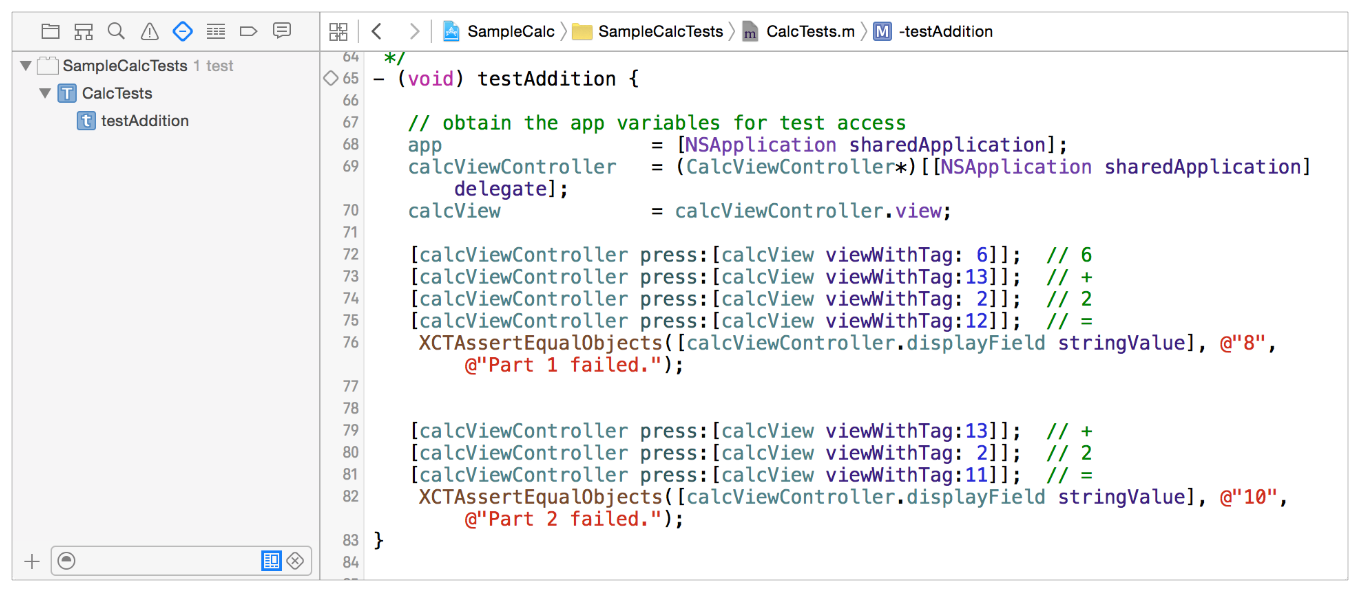The height and width of the screenshot is (592, 1360).
Task: Click the plus button in navigator footer
Action: pyautogui.click(x=32, y=561)
